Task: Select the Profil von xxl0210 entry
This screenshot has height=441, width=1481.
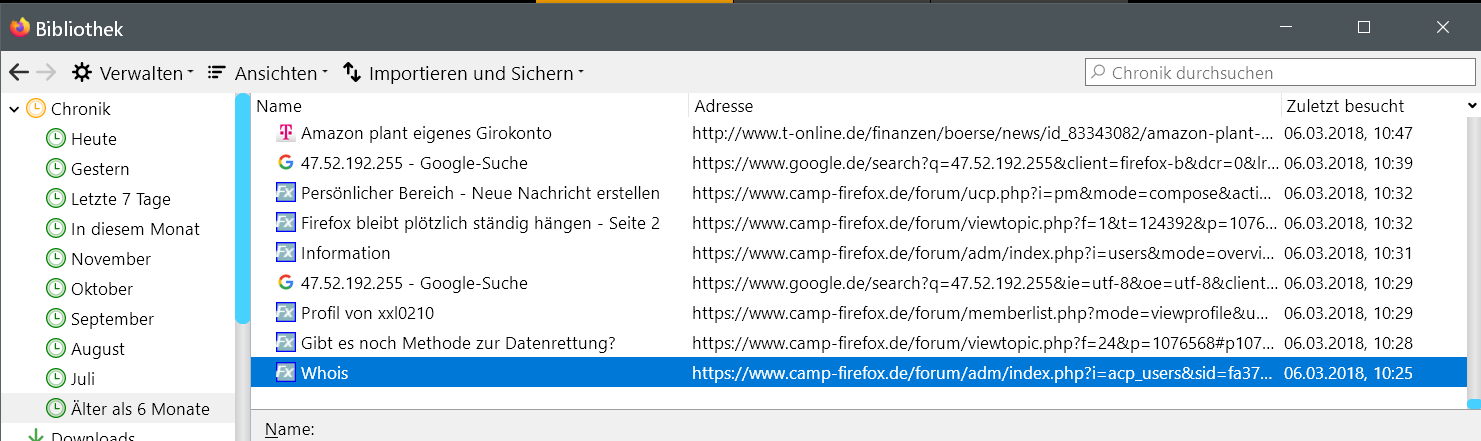Action: pyautogui.click(x=367, y=313)
